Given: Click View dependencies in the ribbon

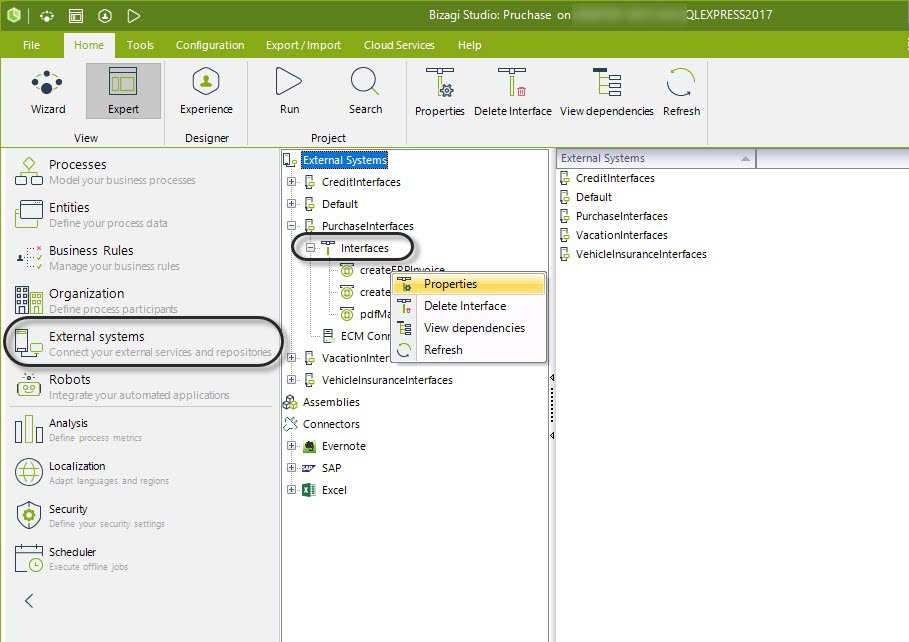Looking at the screenshot, I should [x=606, y=93].
